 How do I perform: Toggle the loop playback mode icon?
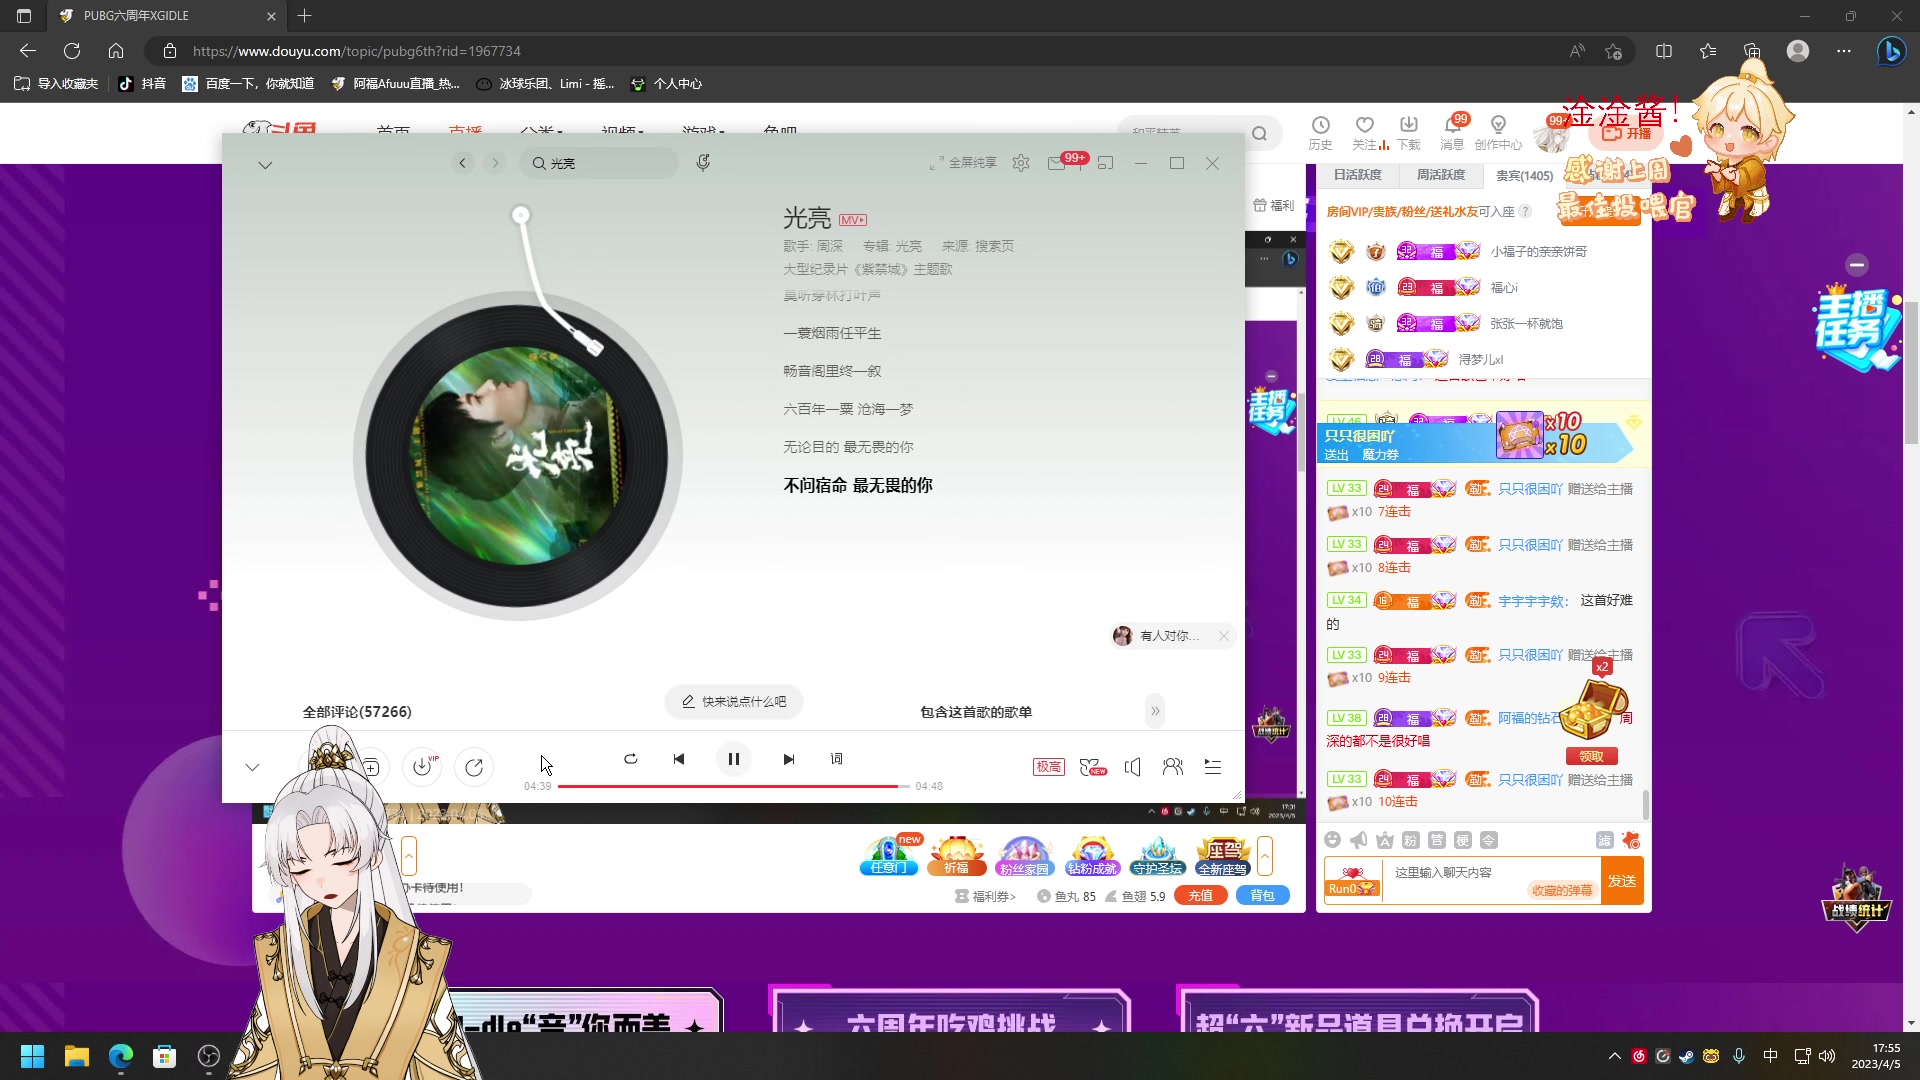[630, 759]
